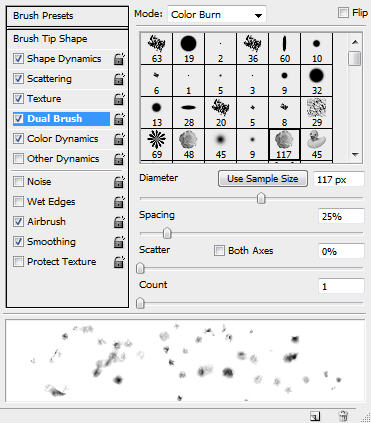Viewport: 371px width, 423px height.
Task: Uncheck the Texture checkbox
Action: [x=18, y=99]
